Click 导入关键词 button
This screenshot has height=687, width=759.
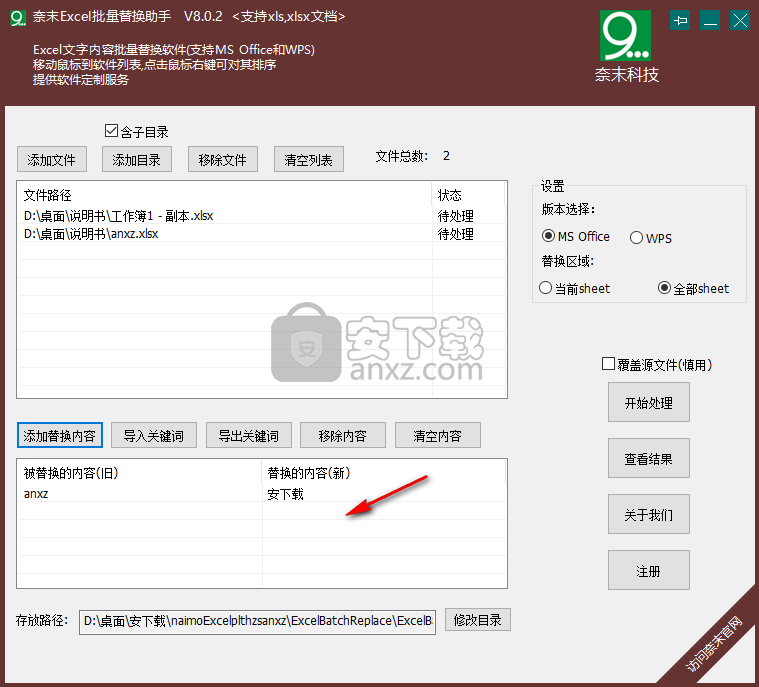154,435
